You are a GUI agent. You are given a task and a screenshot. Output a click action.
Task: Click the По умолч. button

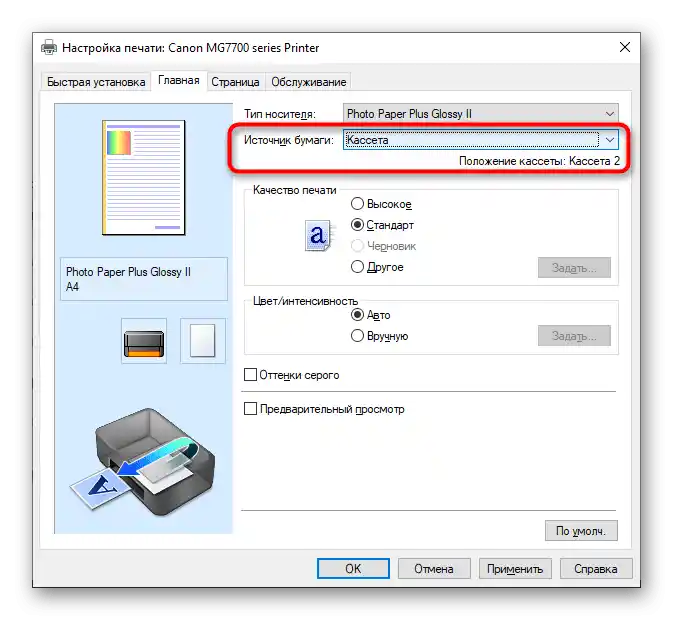click(x=581, y=531)
